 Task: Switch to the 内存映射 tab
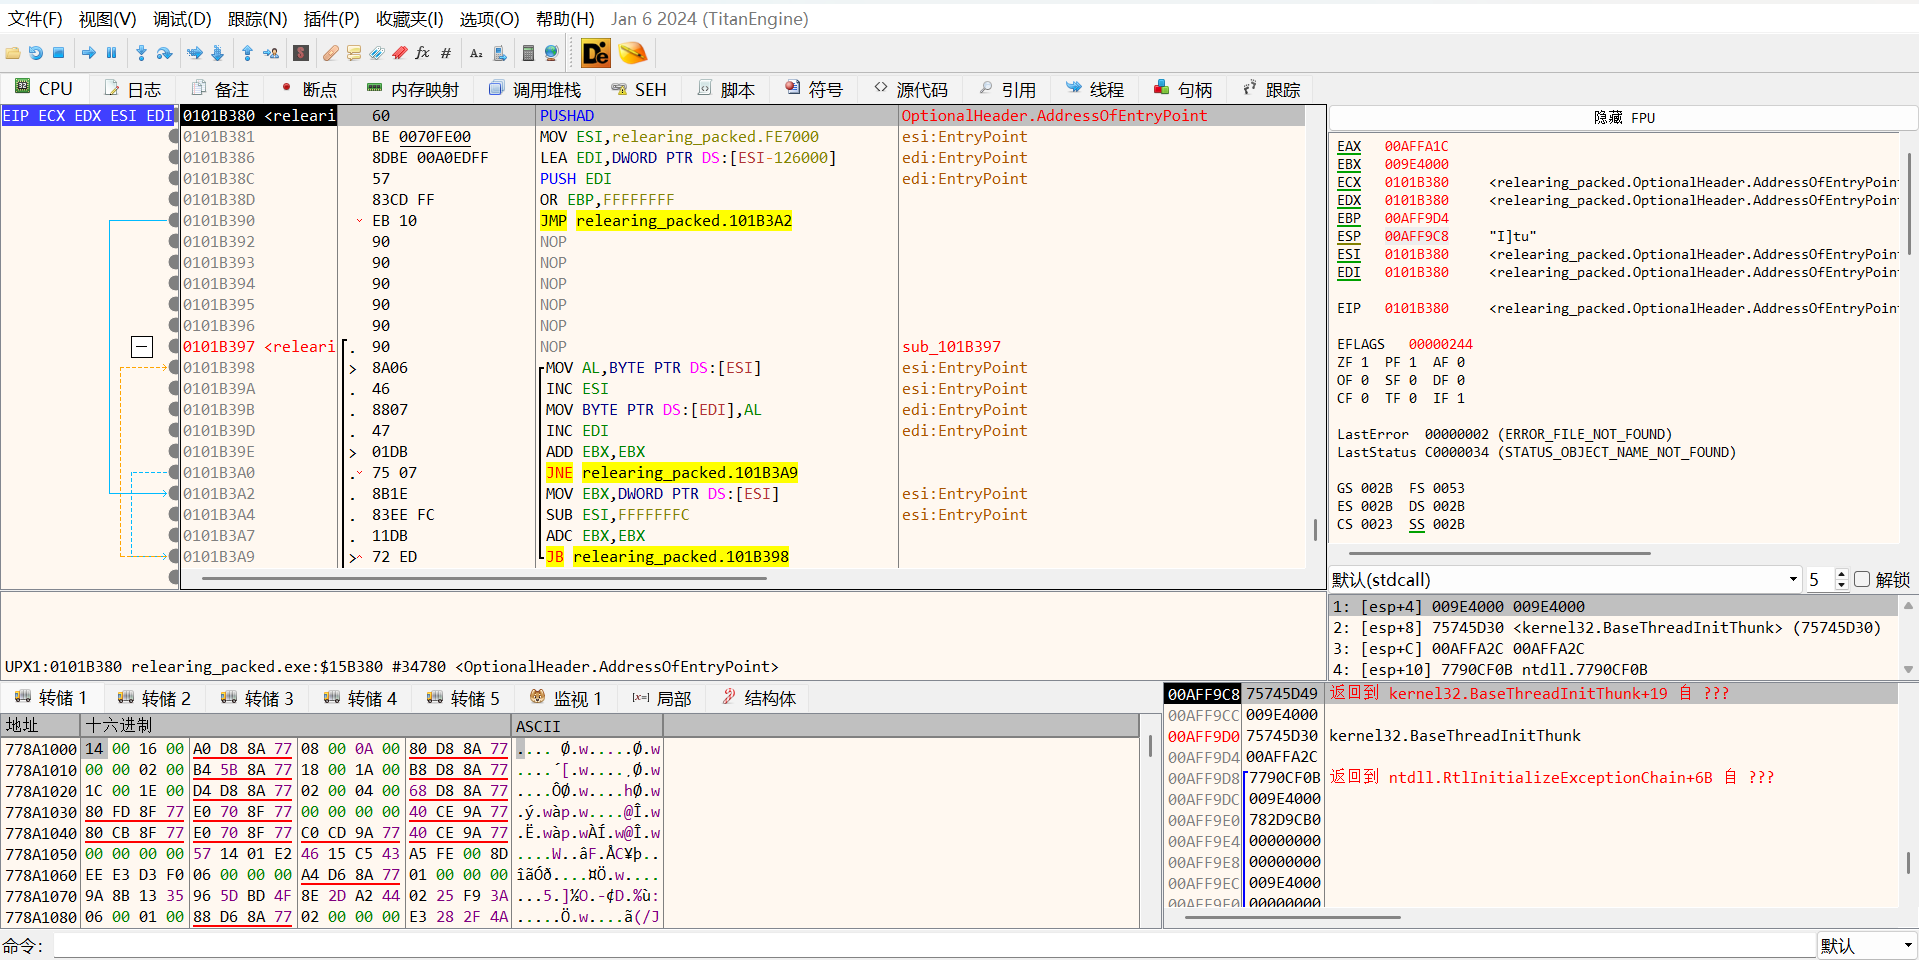pyautogui.click(x=413, y=89)
